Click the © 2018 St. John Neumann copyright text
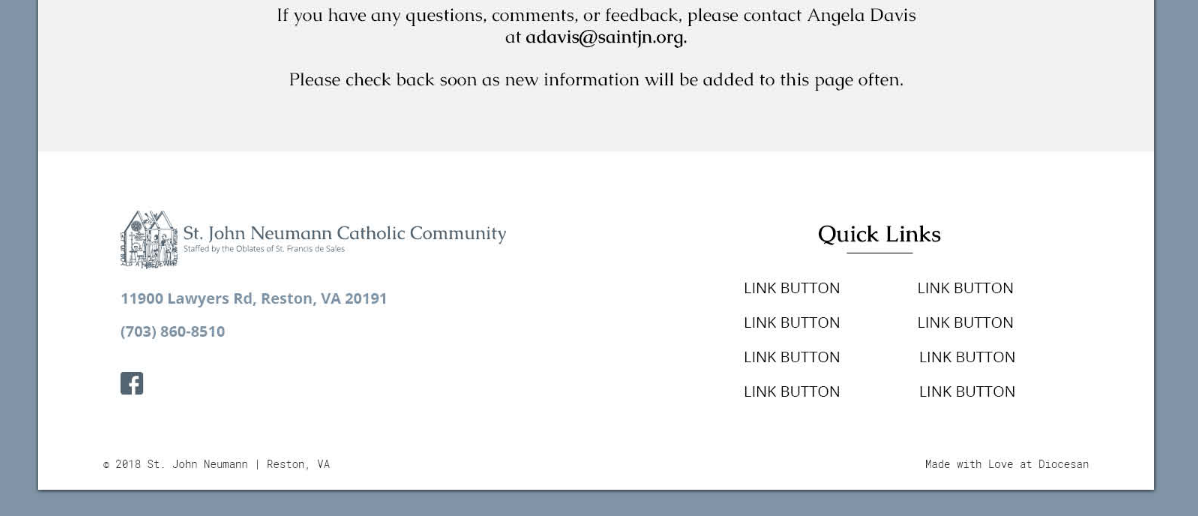 (x=216, y=464)
